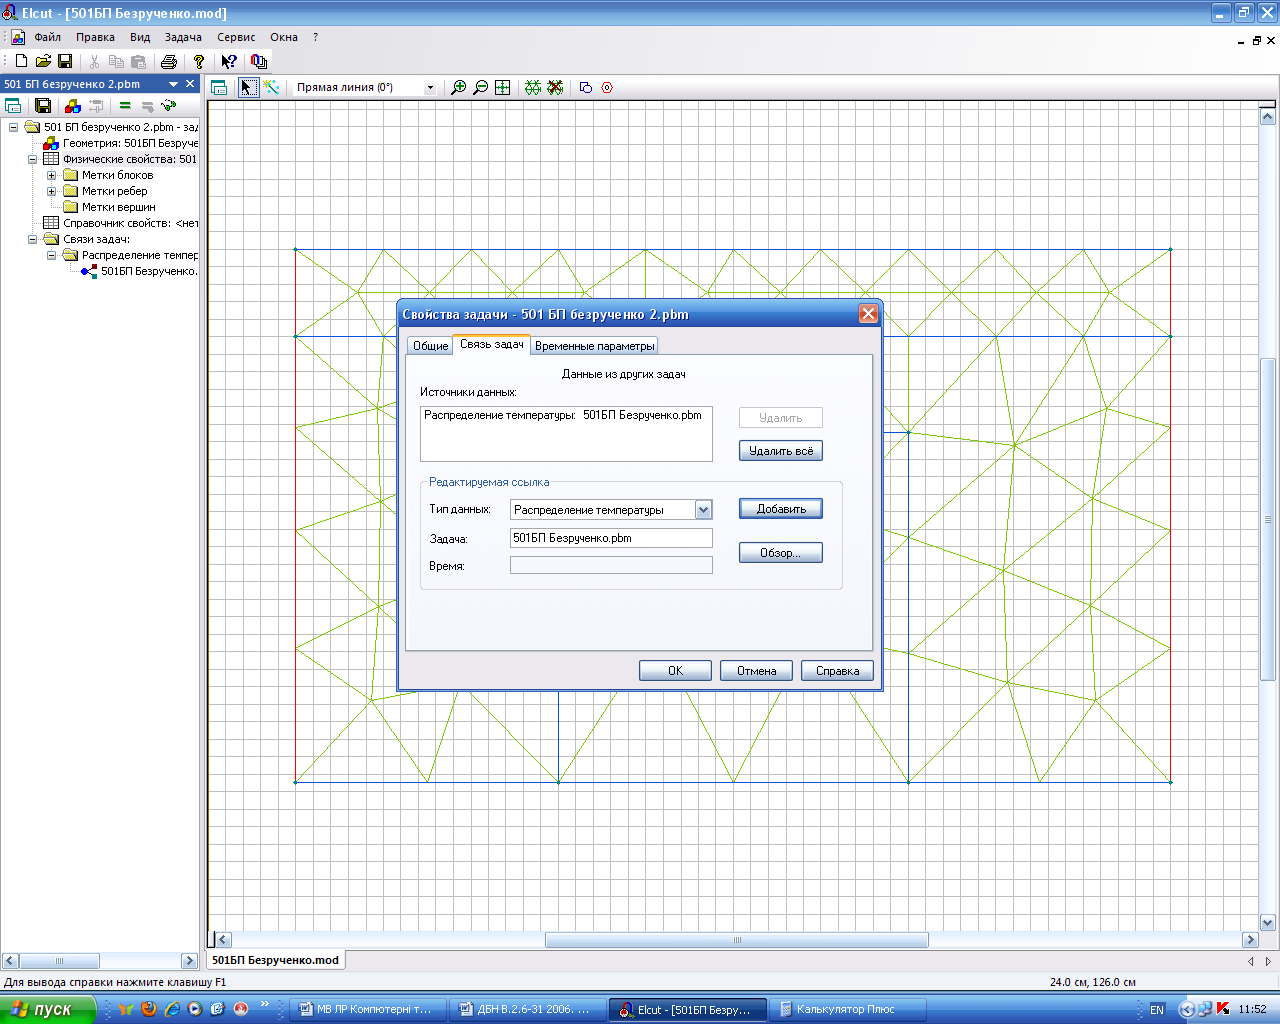
Task: Open the Задача menu
Action: 183,37
